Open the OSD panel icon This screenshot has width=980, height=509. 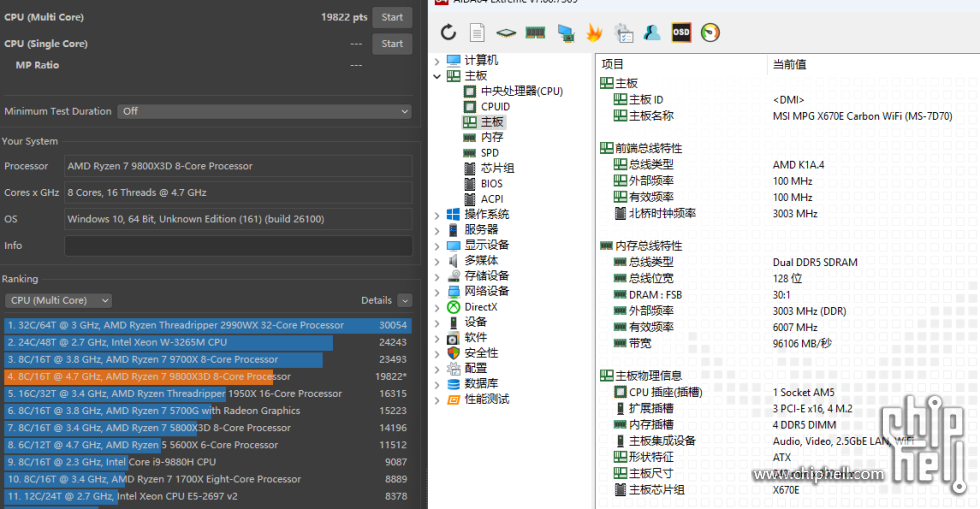click(x=681, y=33)
